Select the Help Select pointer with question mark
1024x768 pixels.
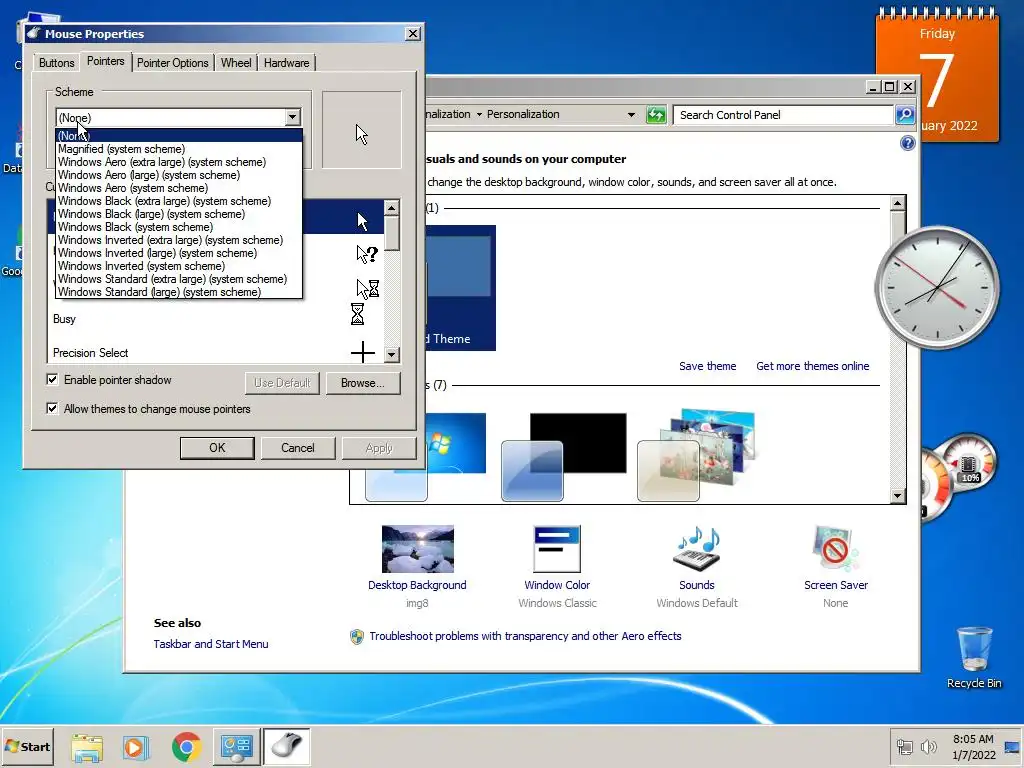[x=367, y=254]
